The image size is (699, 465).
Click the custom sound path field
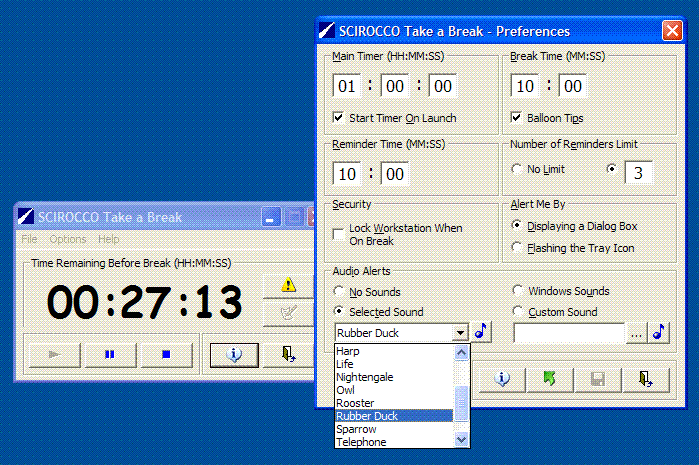[569, 333]
